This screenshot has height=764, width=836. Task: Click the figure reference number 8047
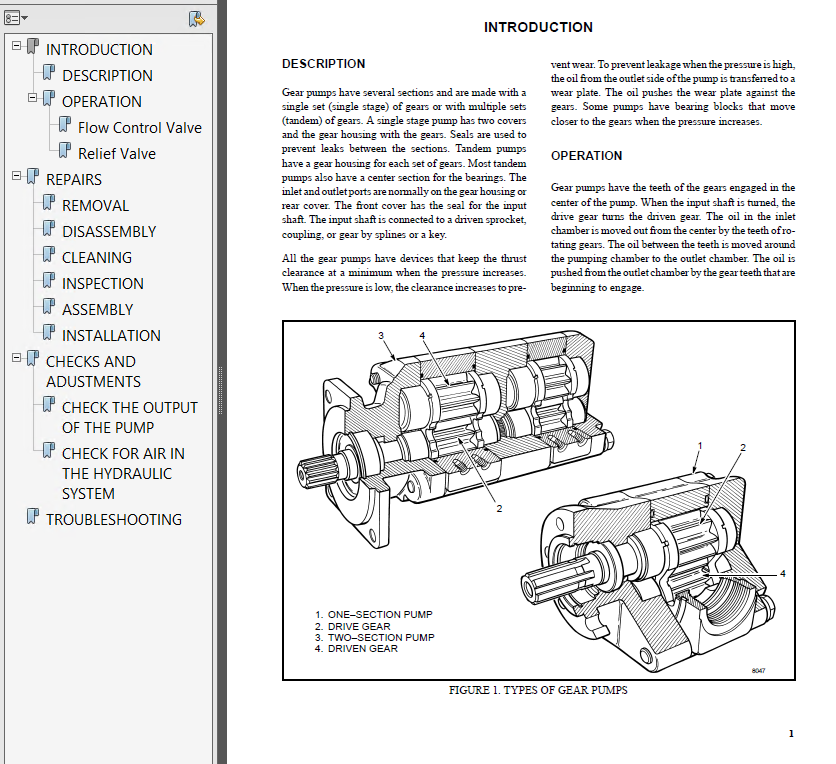pyautogui.click(x=758, y=671)
